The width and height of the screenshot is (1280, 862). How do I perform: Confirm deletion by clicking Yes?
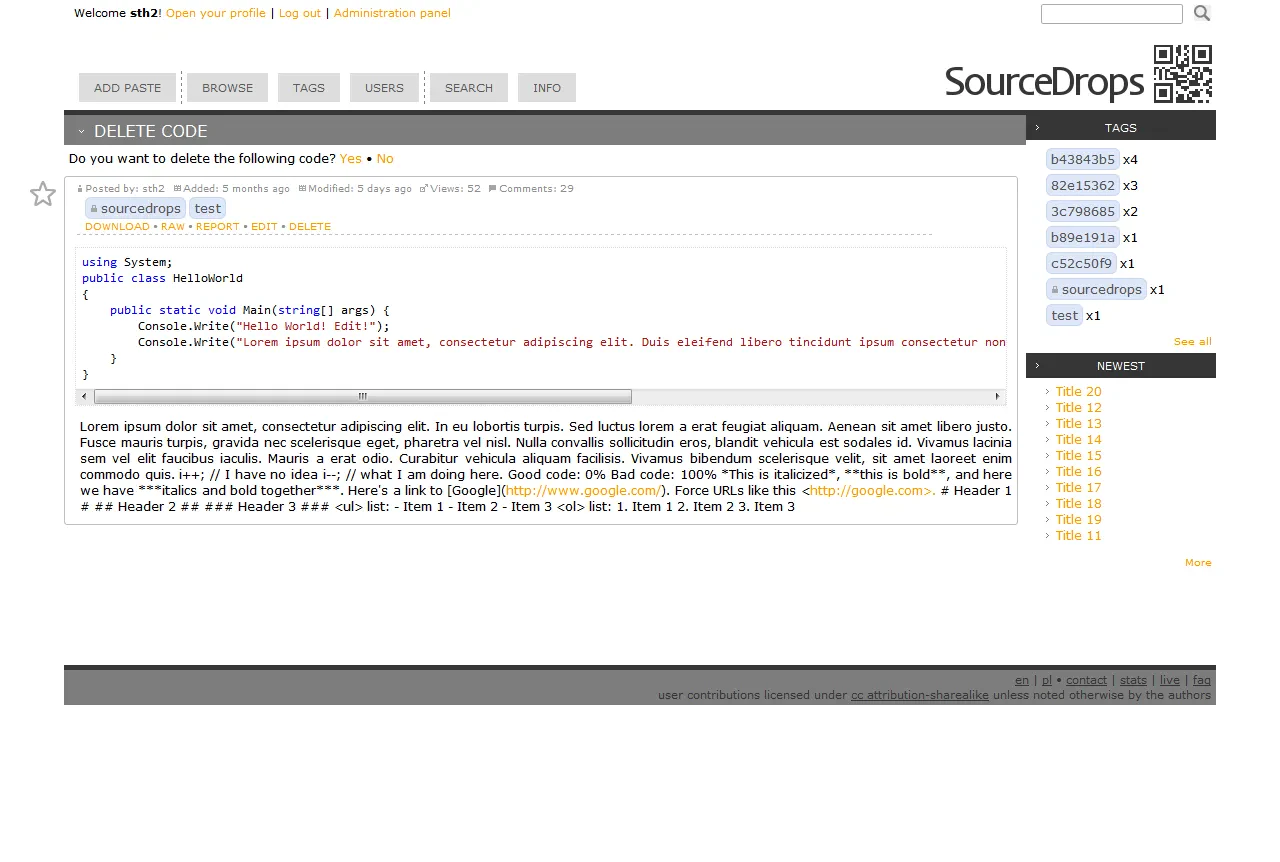pyautogui.click(x=350, y=159)
